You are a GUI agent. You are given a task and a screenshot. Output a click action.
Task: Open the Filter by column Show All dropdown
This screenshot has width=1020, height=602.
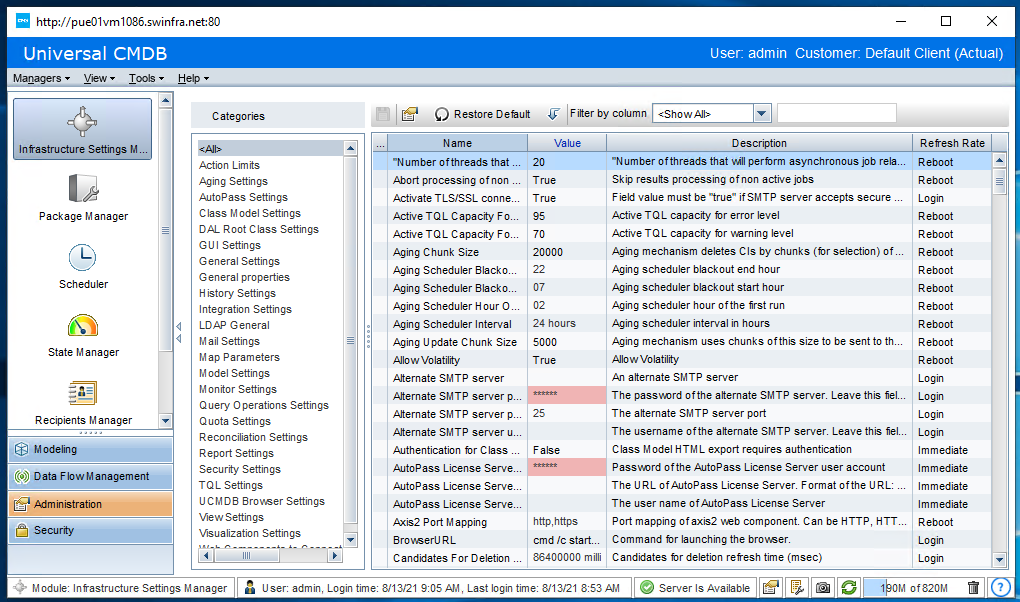[710, 113]
